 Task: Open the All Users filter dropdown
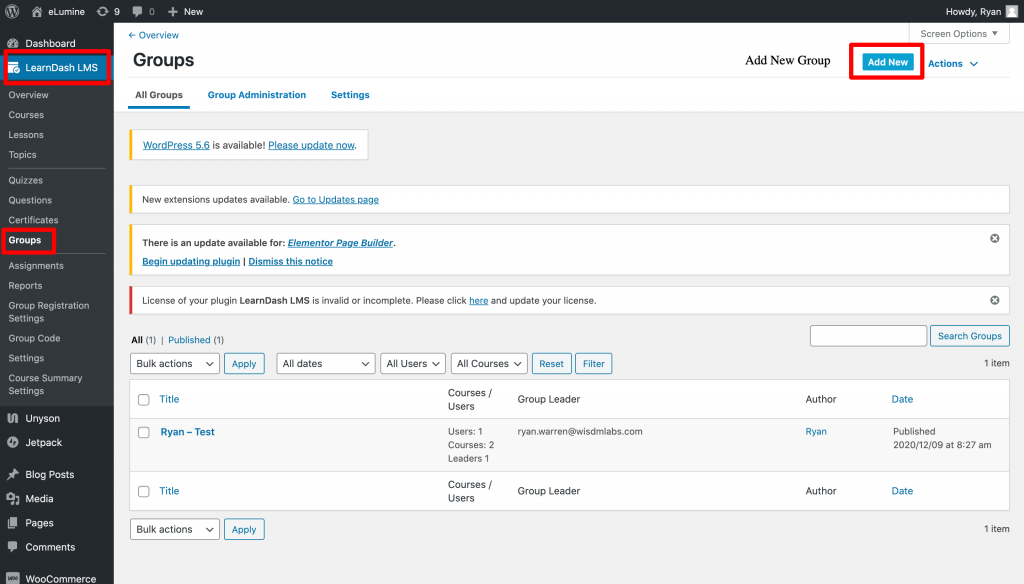tap(413, 363)
